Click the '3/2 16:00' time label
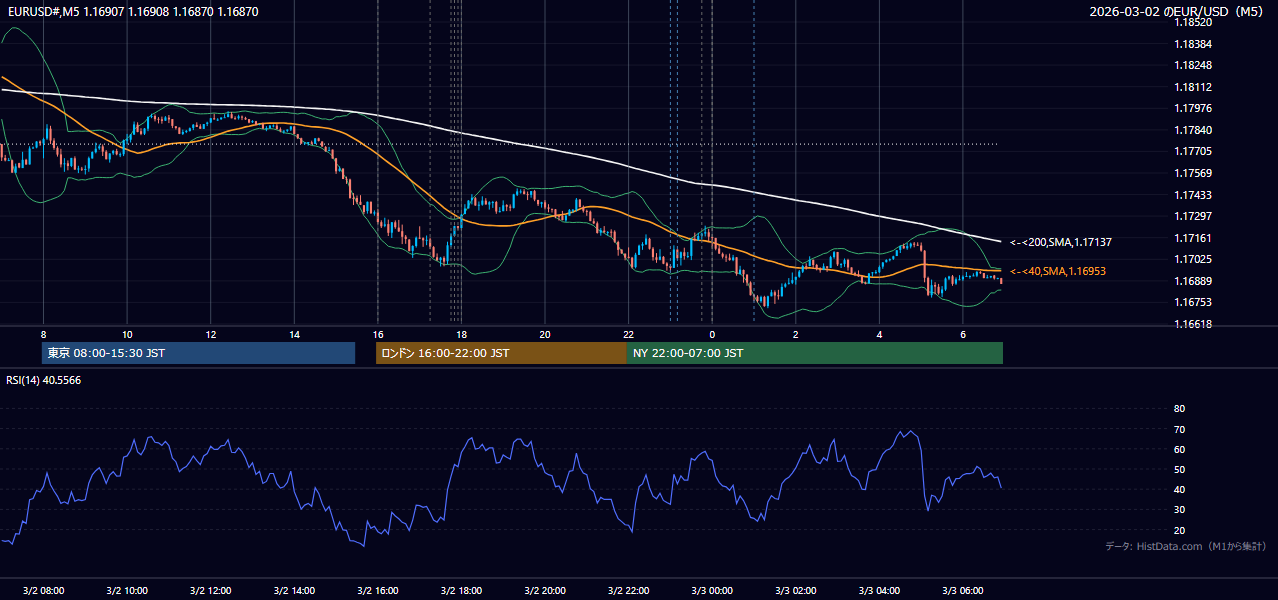 (x=377, y=590)
